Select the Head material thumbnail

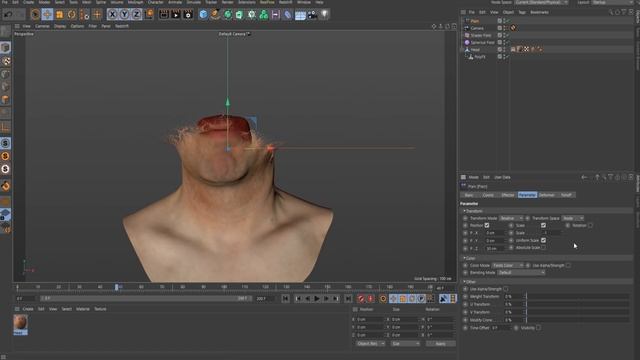pyautogui.click(x=20, y=323)
